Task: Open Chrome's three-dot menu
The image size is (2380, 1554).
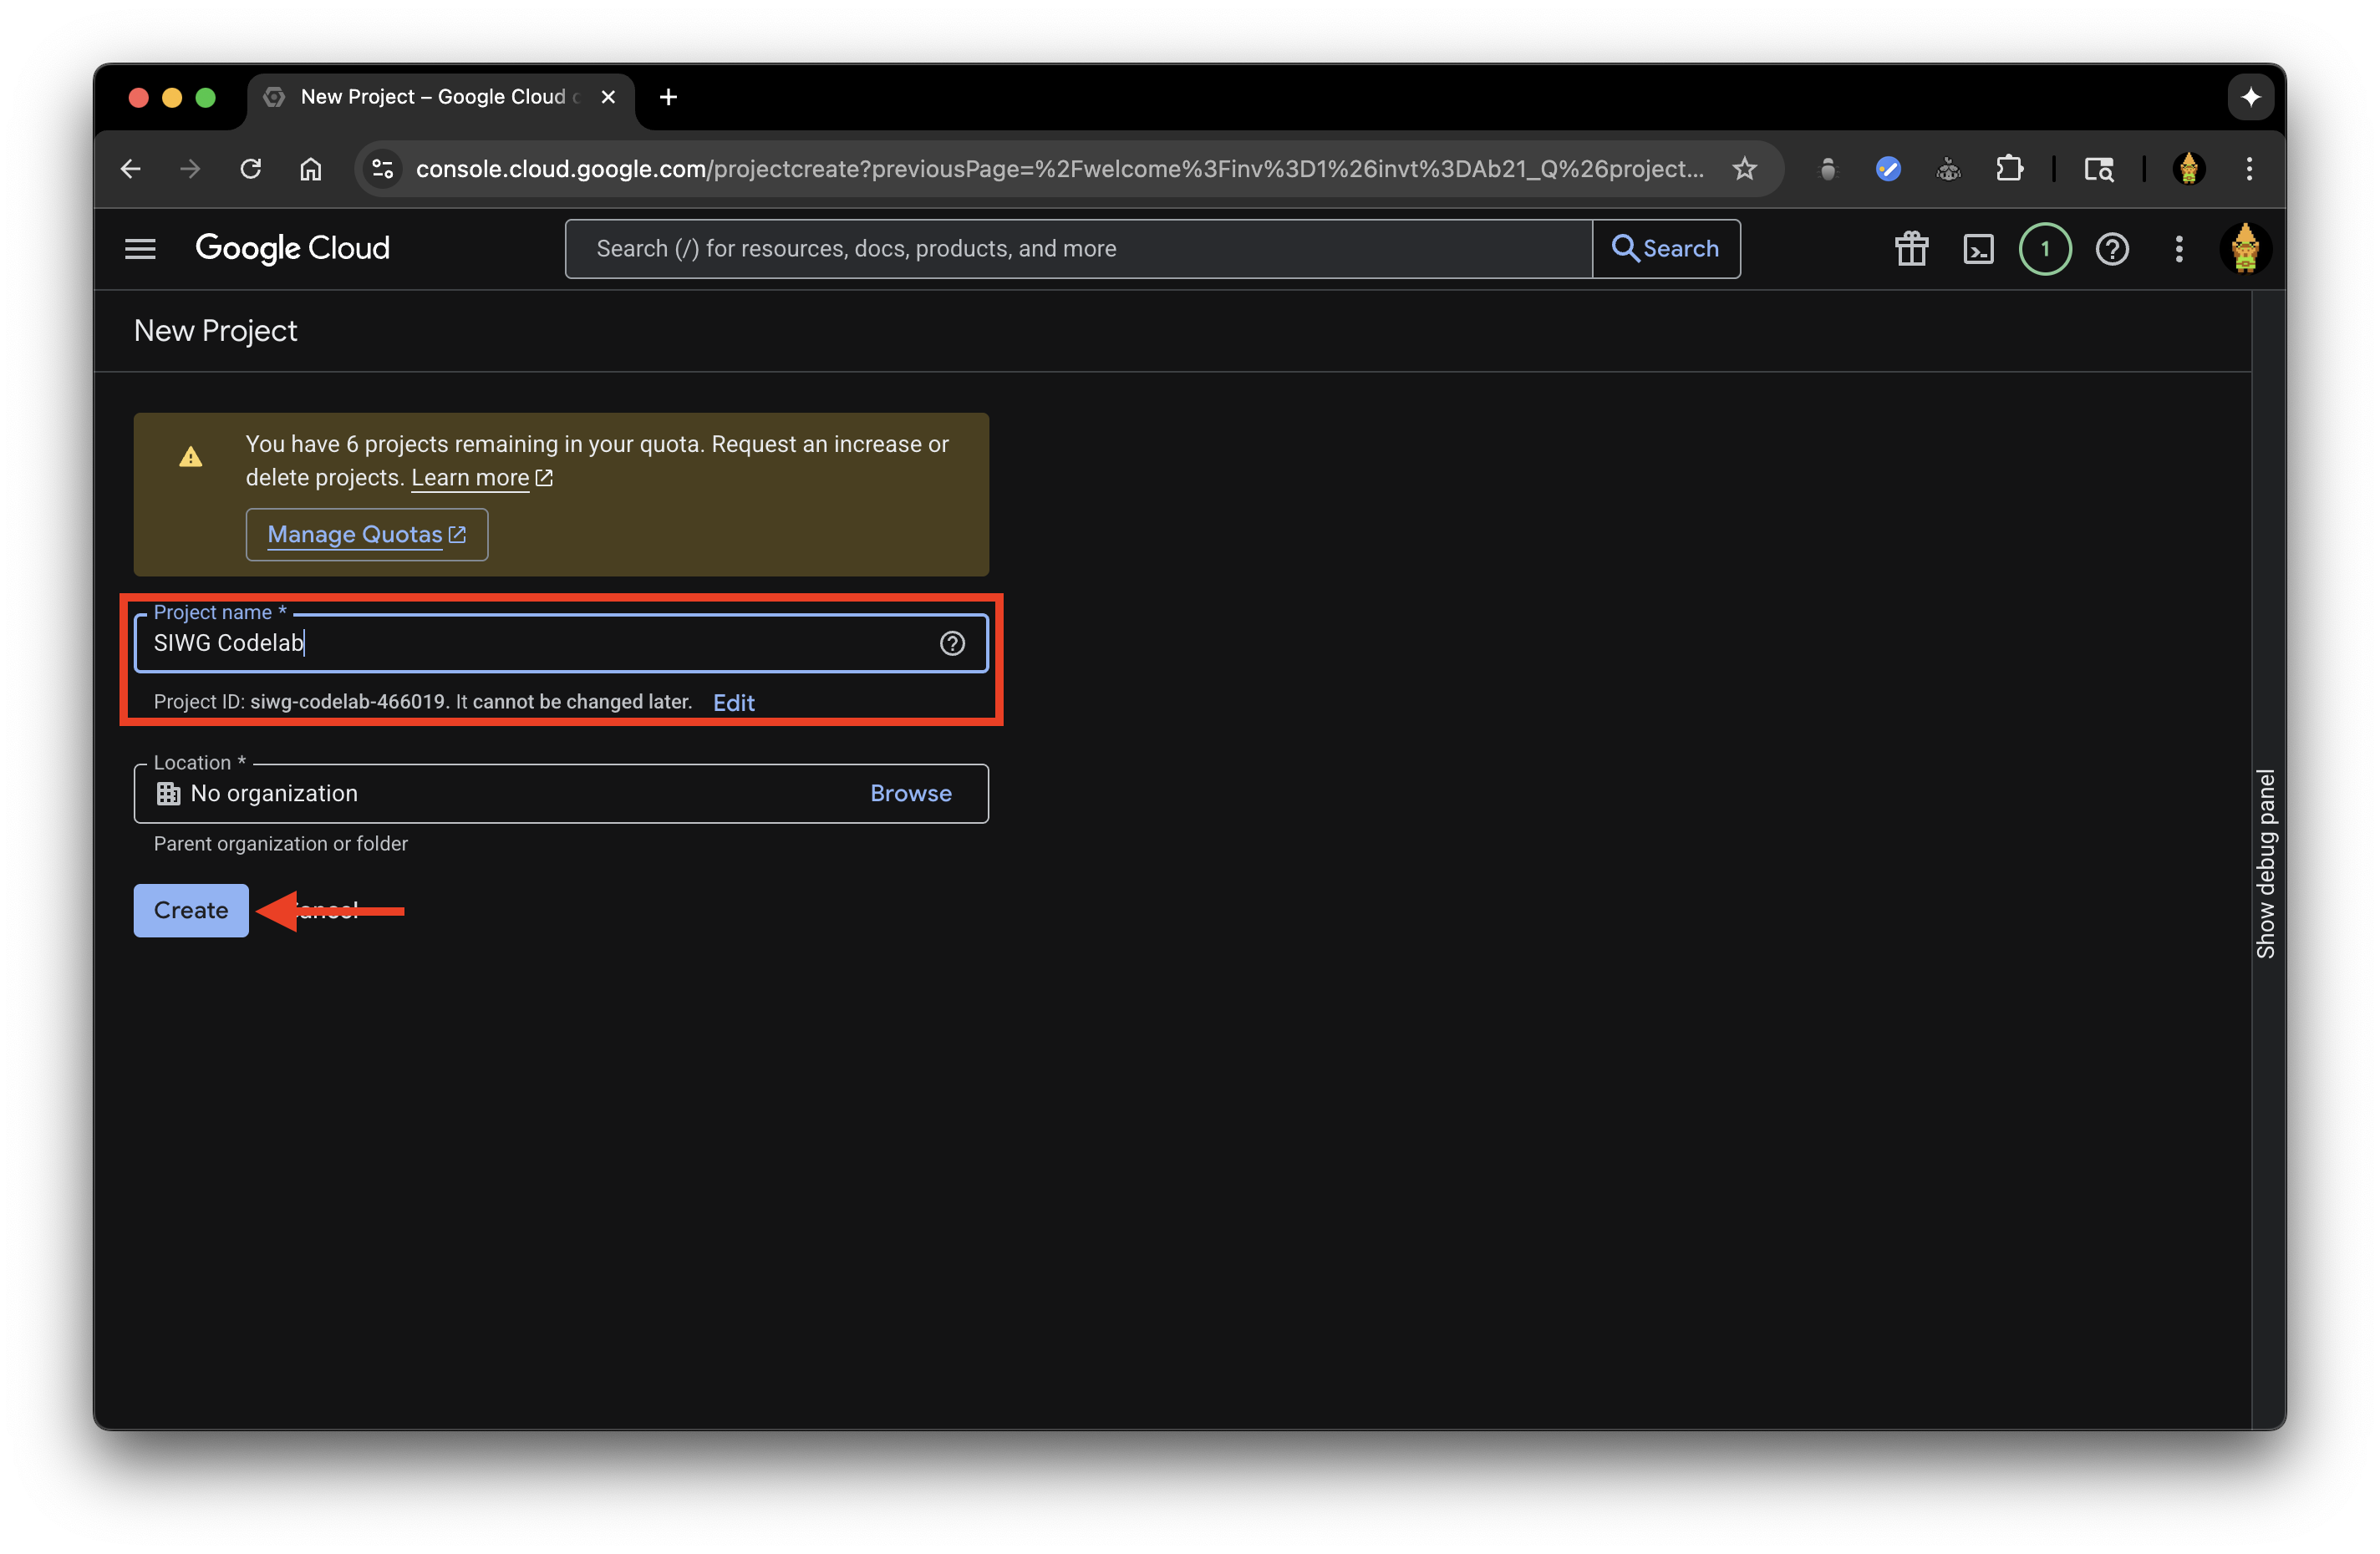Action: pos(2249,169)
